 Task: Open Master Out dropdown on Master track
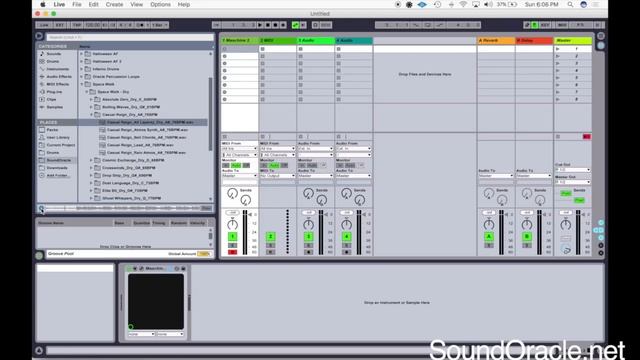coord(572,182)
